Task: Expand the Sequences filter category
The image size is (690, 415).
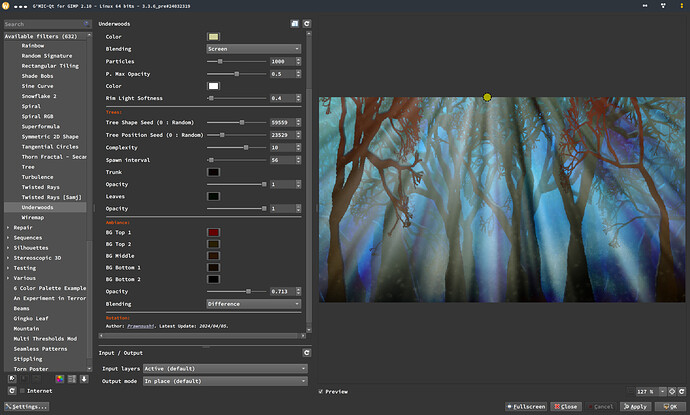Action: pos(8,238)
